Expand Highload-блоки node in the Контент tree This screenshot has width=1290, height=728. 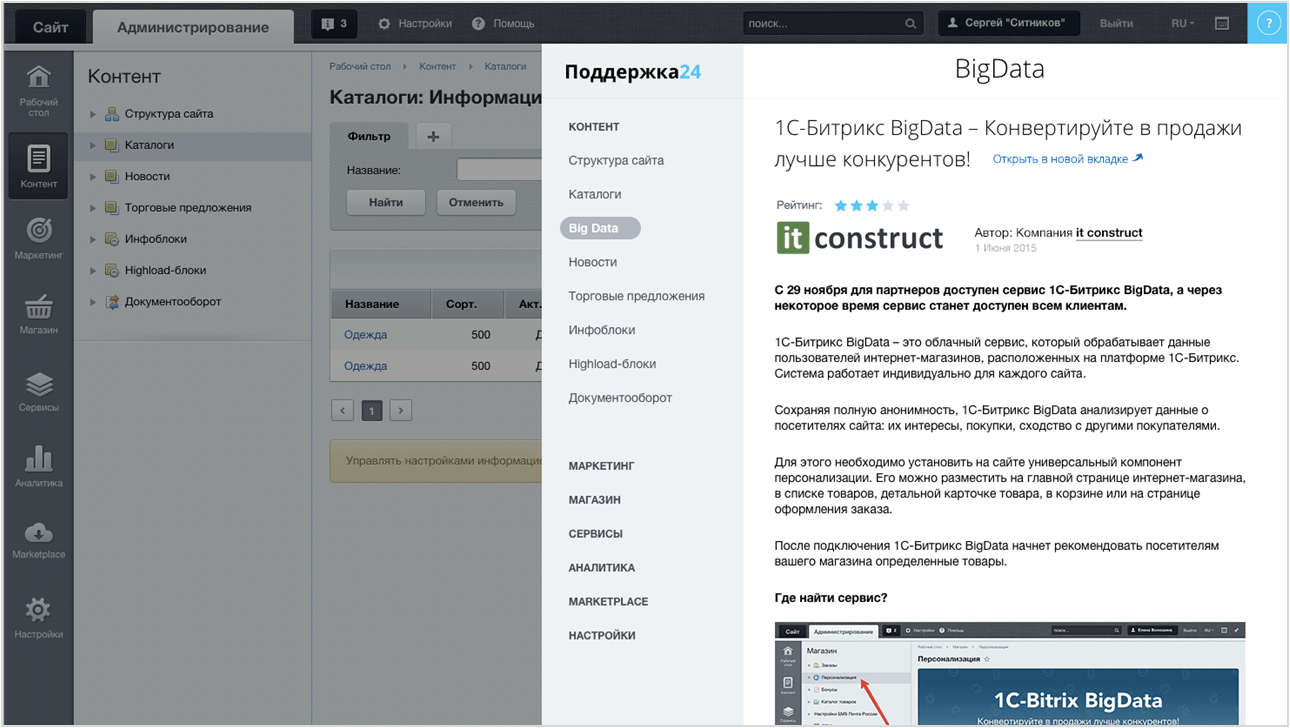tap(93, 270)
